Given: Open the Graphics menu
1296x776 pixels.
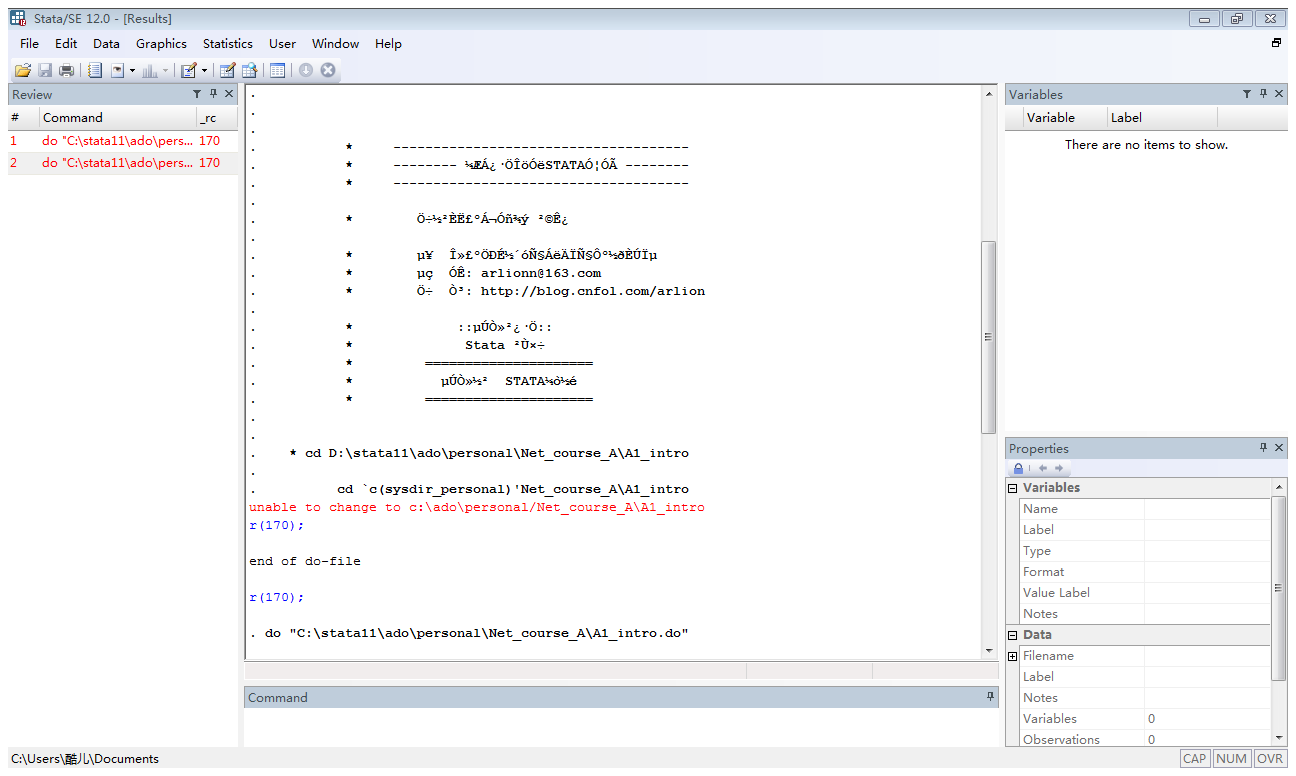Looking at the screenshot, I should [x=161, y=43].
